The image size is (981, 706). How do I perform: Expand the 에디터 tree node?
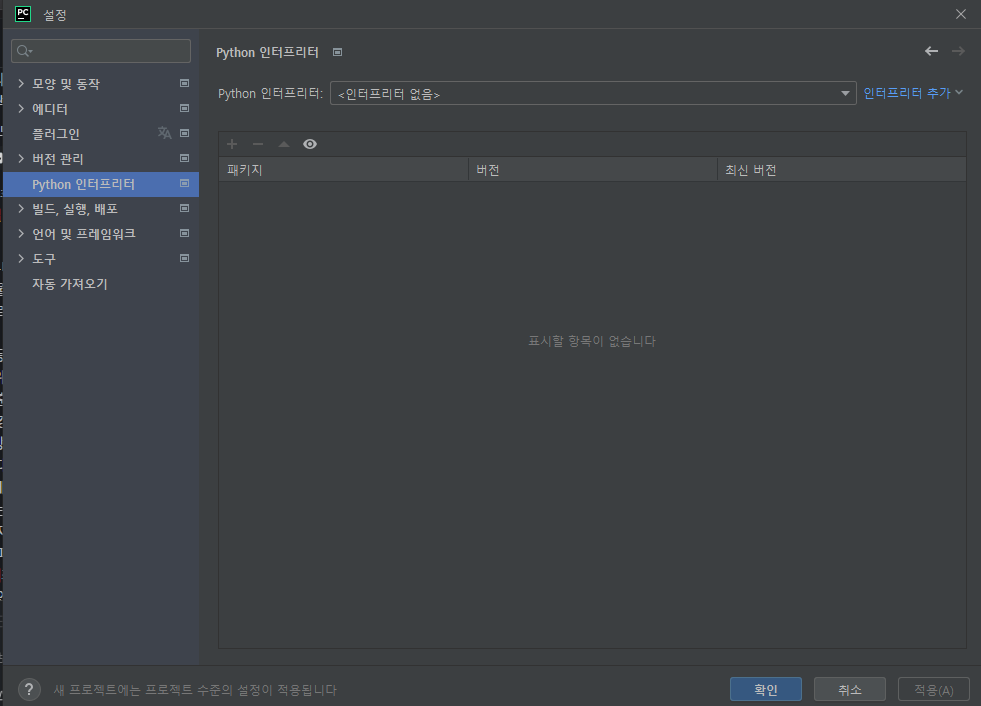(x=21, y=108)
